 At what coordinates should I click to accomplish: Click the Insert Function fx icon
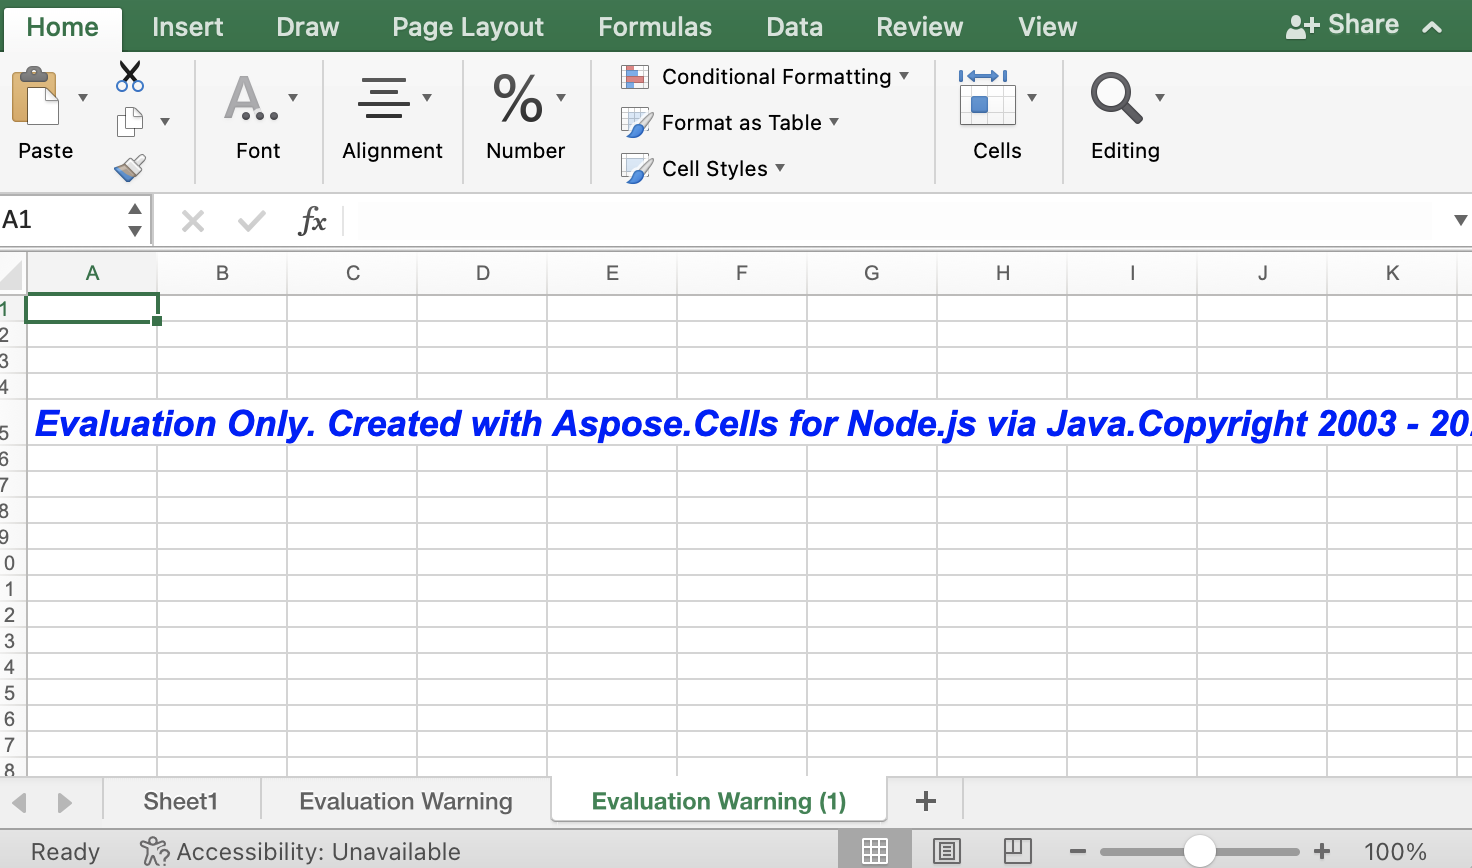coord(313,220)
